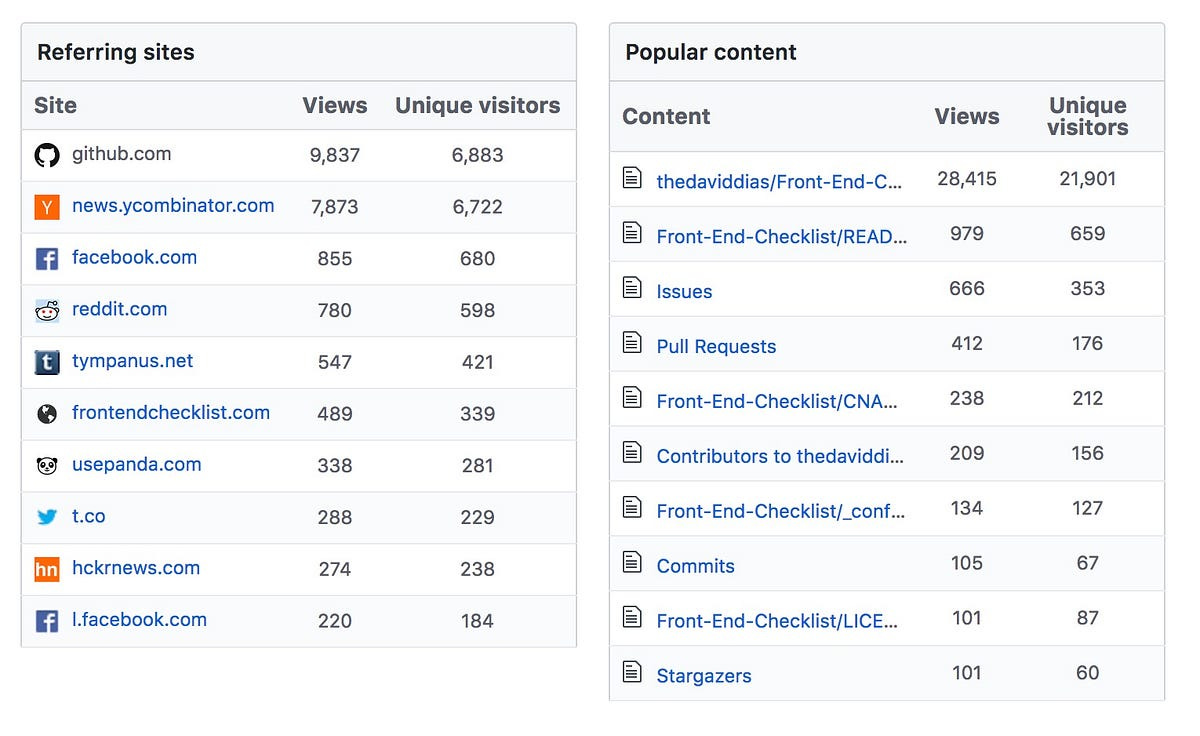
Task: Open the Front-End-Checklist/READ... content link
Action: click(x=782, y=237)
